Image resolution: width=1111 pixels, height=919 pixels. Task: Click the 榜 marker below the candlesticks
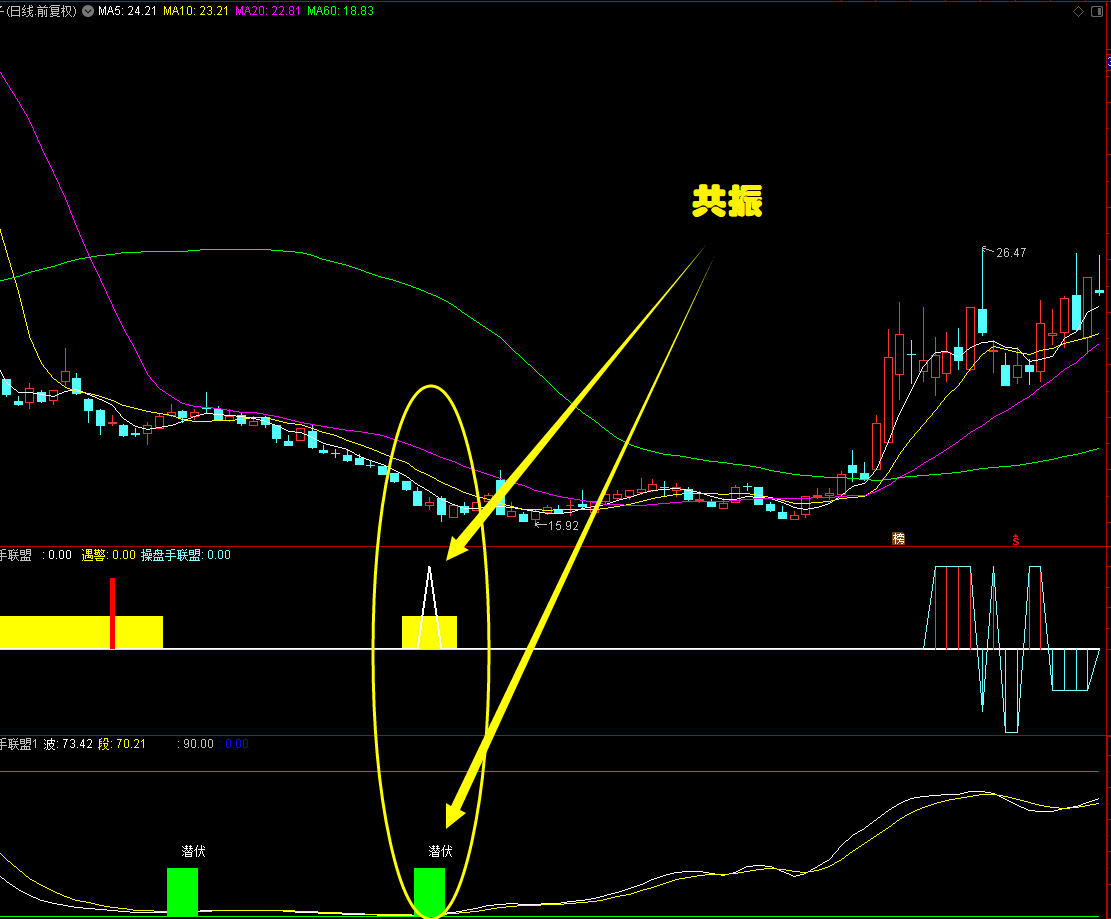point(898,539)
